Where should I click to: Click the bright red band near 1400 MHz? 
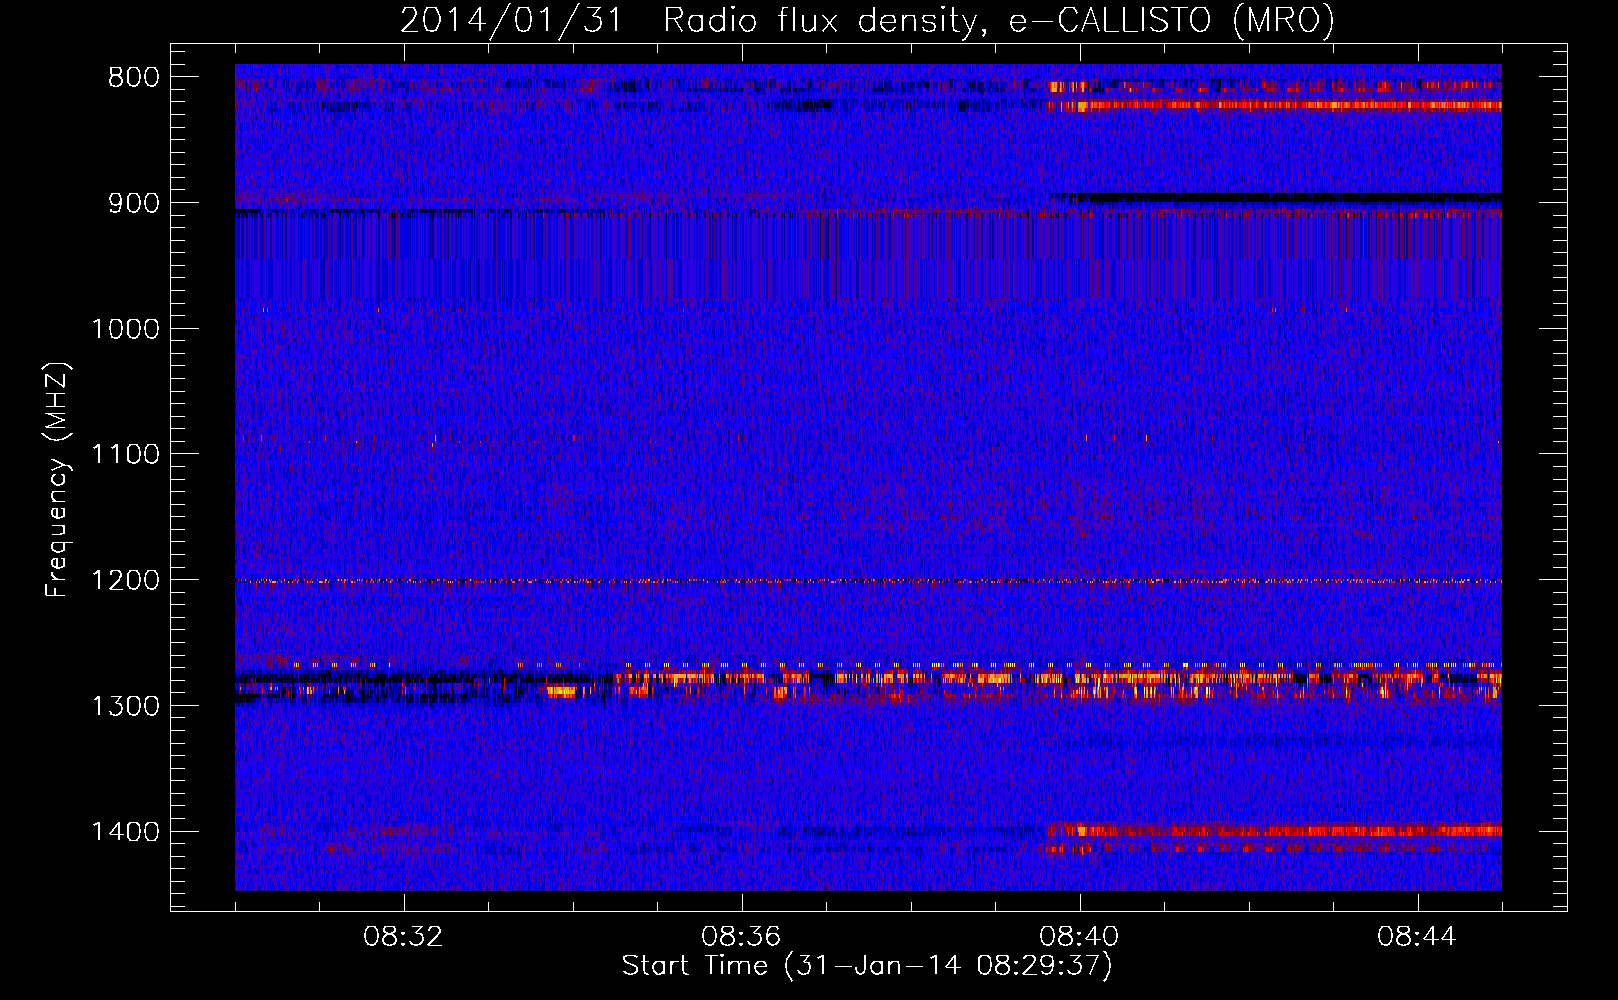point(1274,830)
